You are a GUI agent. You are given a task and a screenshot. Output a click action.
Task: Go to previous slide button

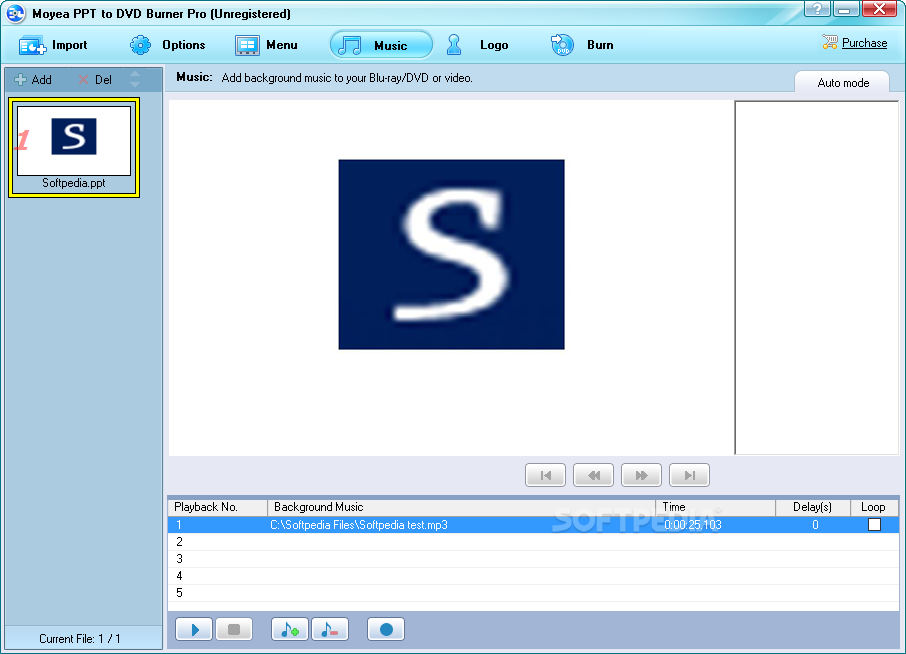[593, 475]
